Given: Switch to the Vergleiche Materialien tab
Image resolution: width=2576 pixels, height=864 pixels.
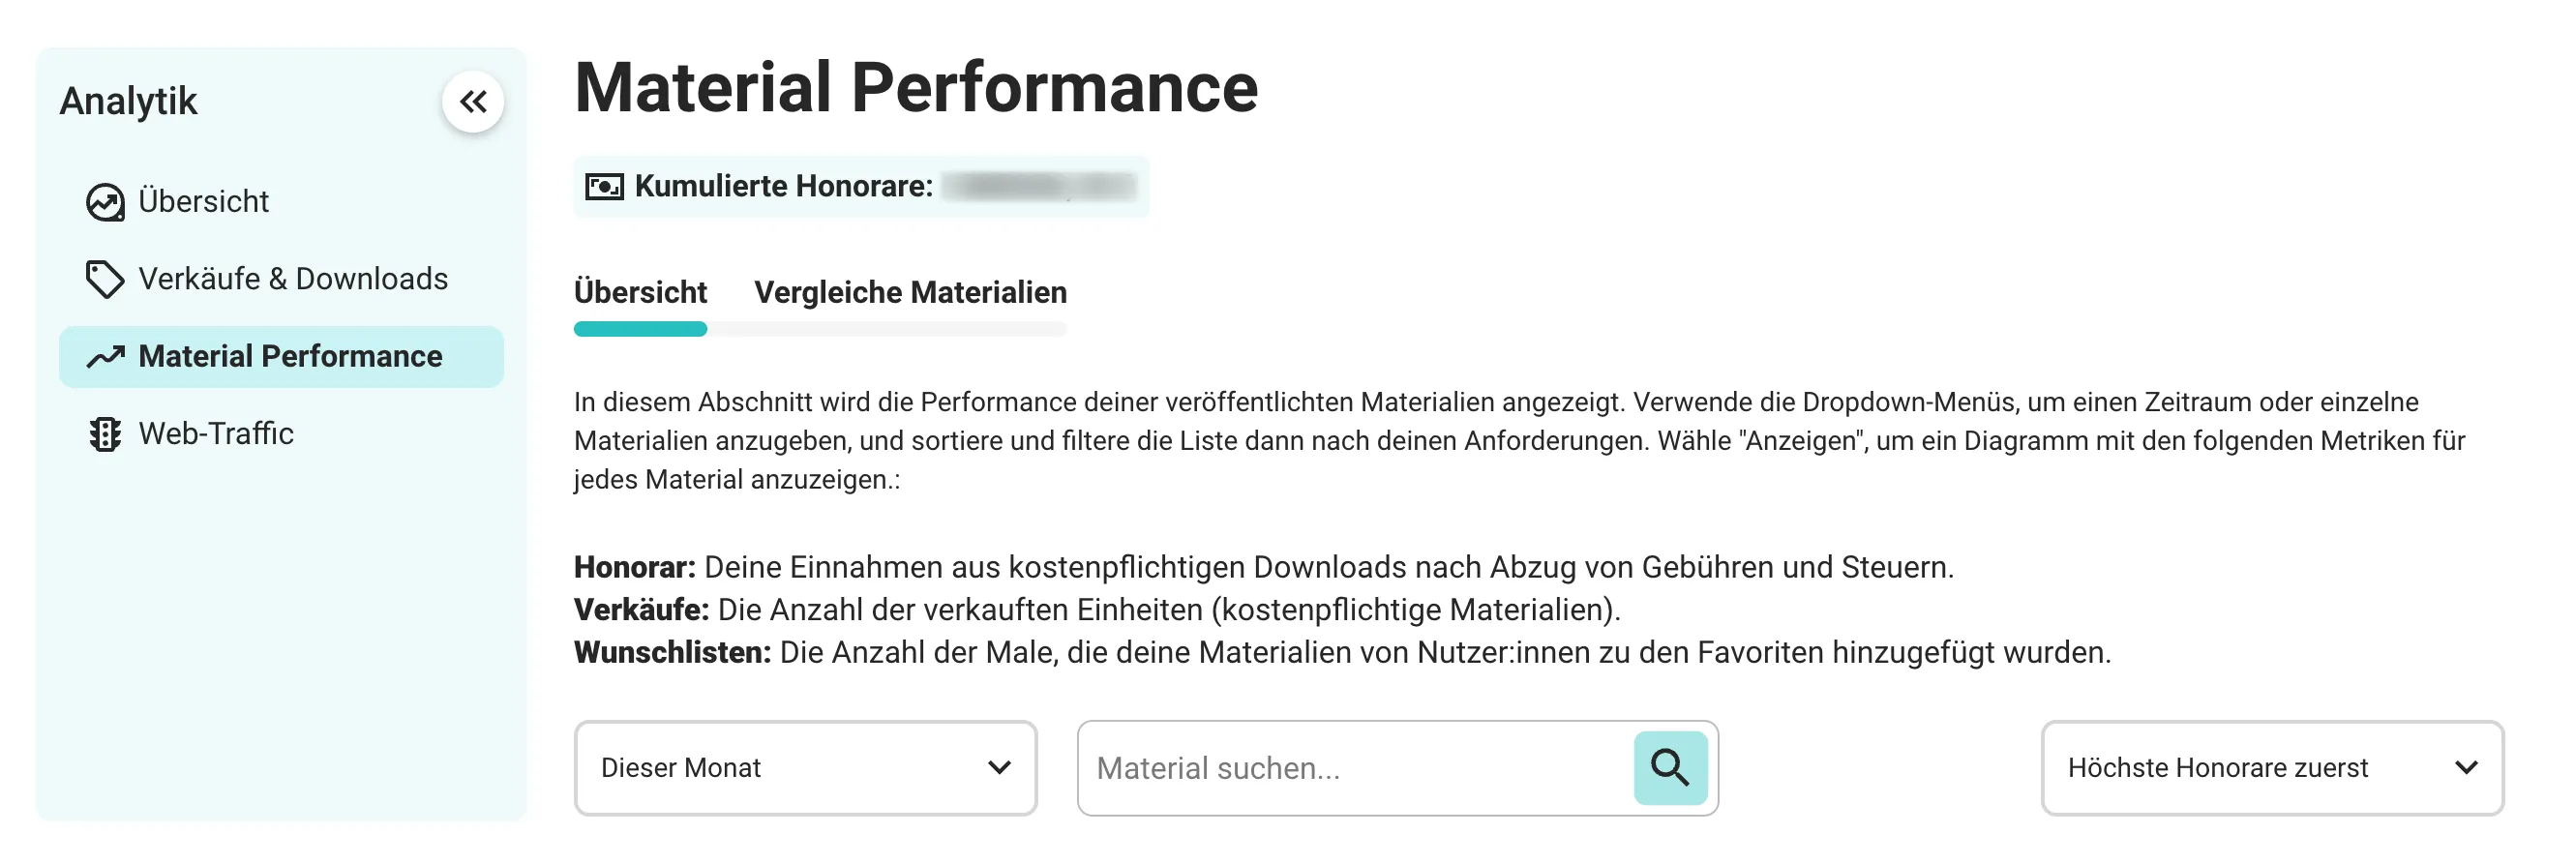Looking at the screenshot, I should (910, 293).
